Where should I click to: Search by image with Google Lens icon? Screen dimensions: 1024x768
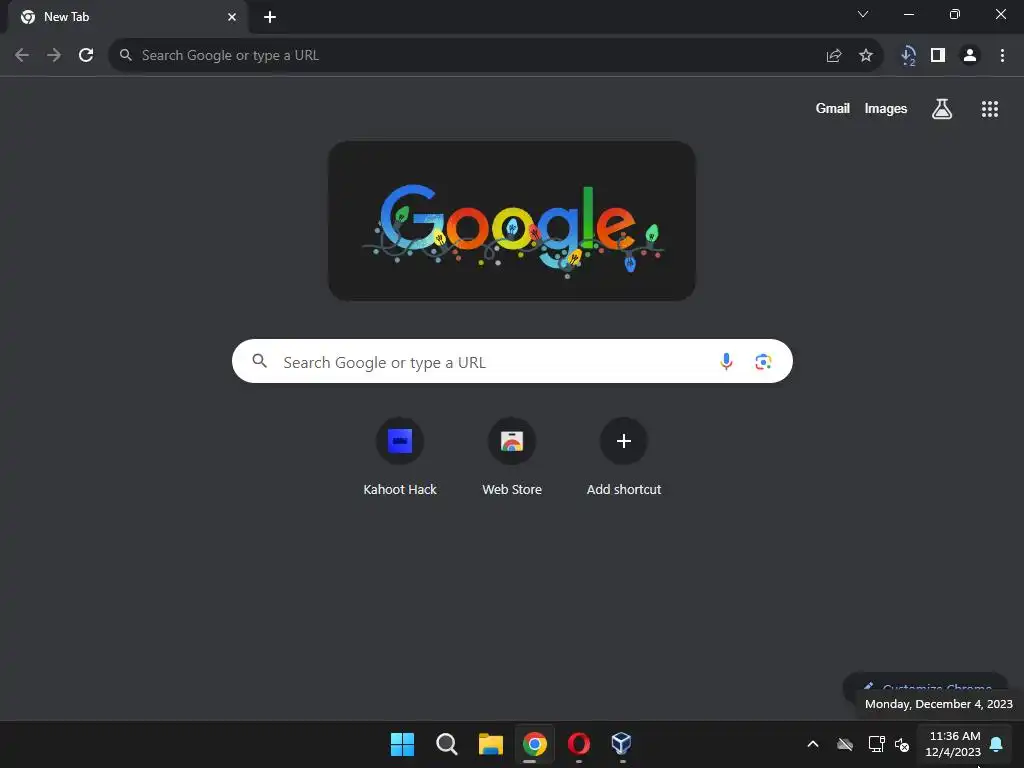click(x=763, y=361)
